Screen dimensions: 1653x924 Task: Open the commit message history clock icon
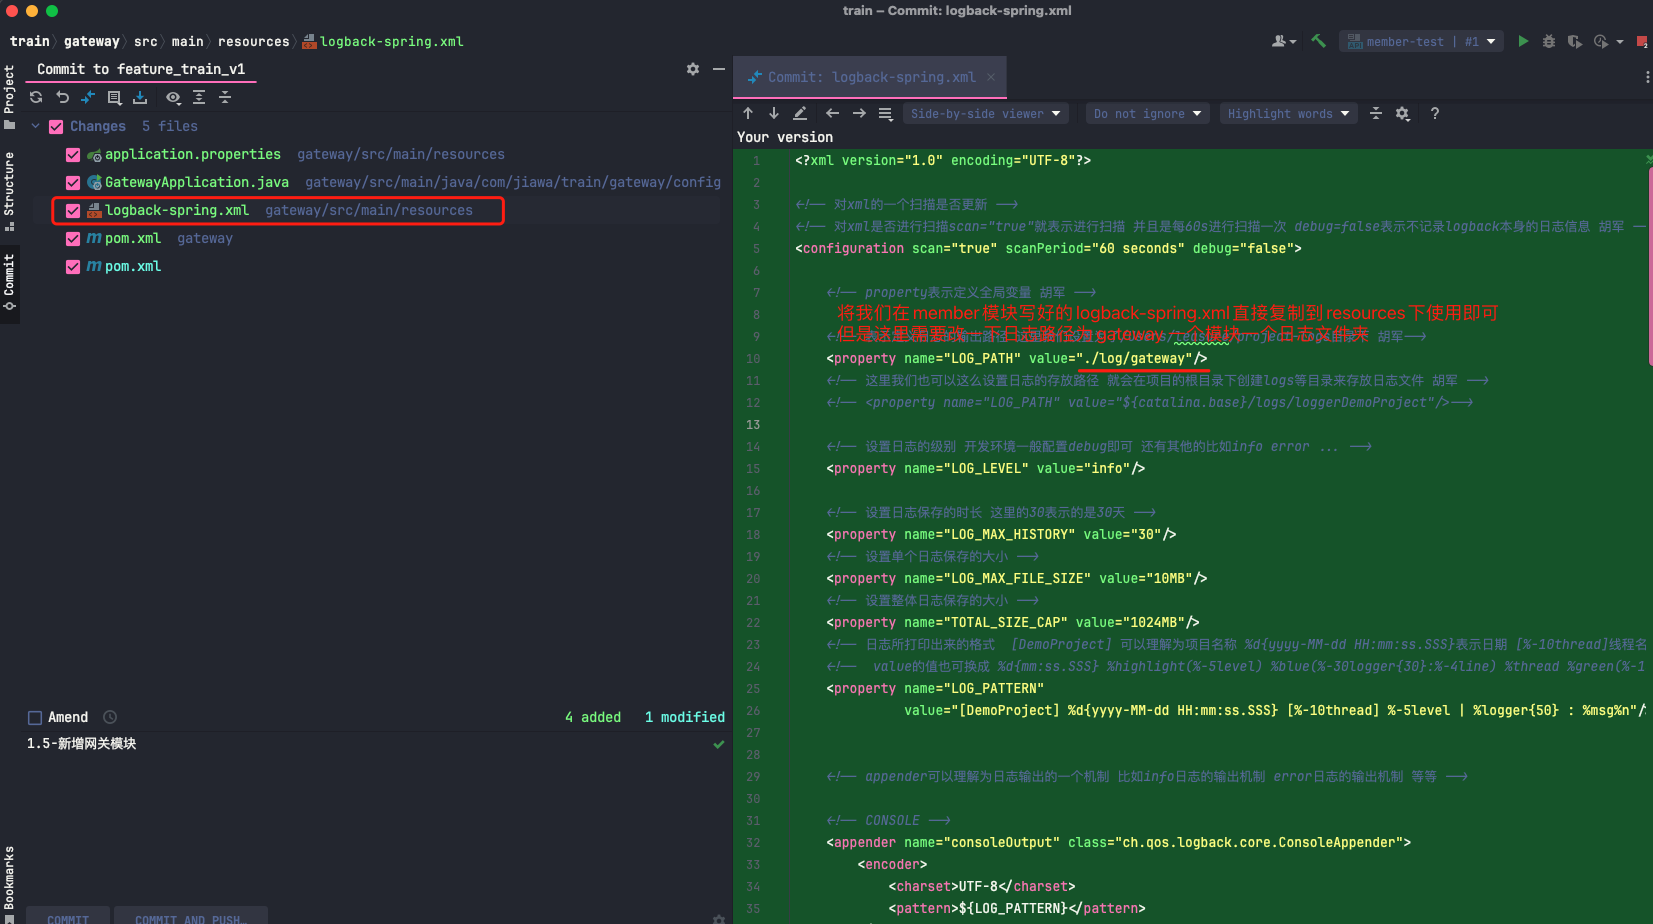point(110,717)
